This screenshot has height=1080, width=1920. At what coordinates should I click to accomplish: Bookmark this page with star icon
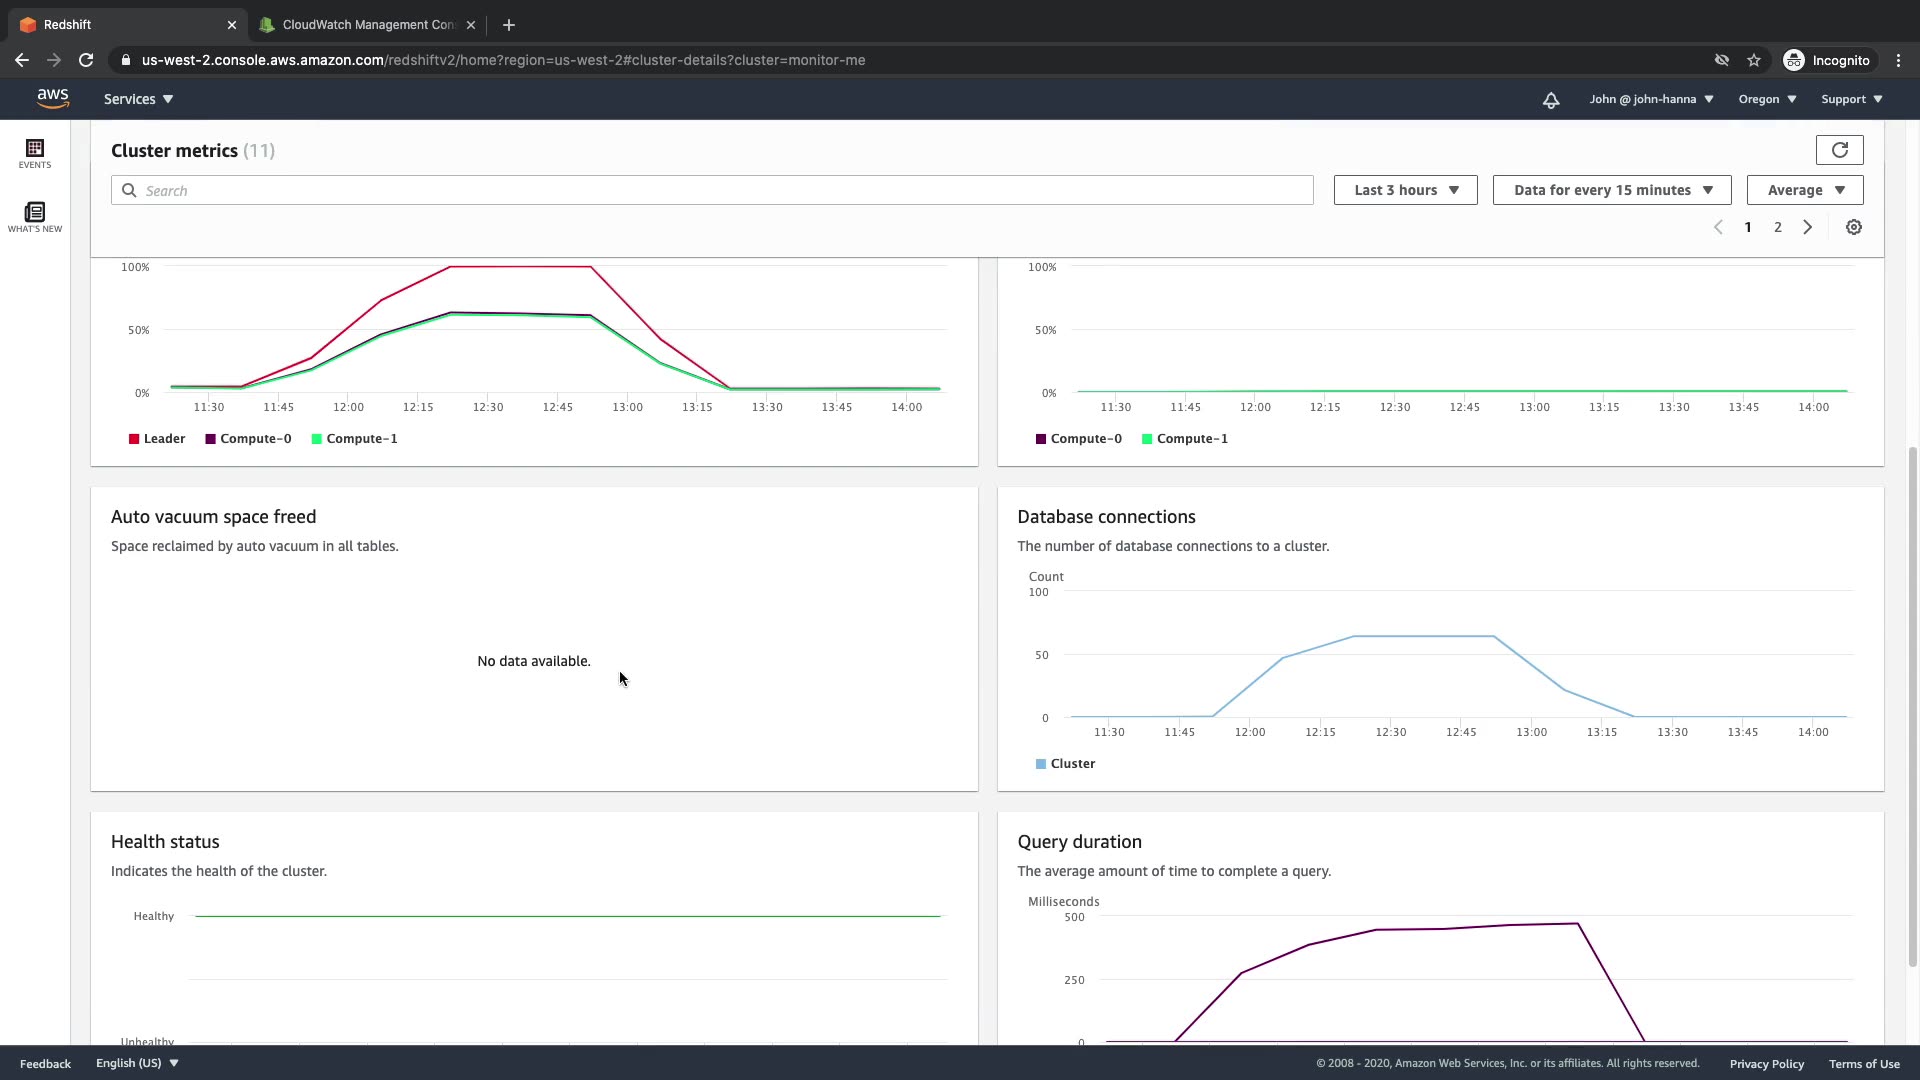click(x=1754, y=60)
